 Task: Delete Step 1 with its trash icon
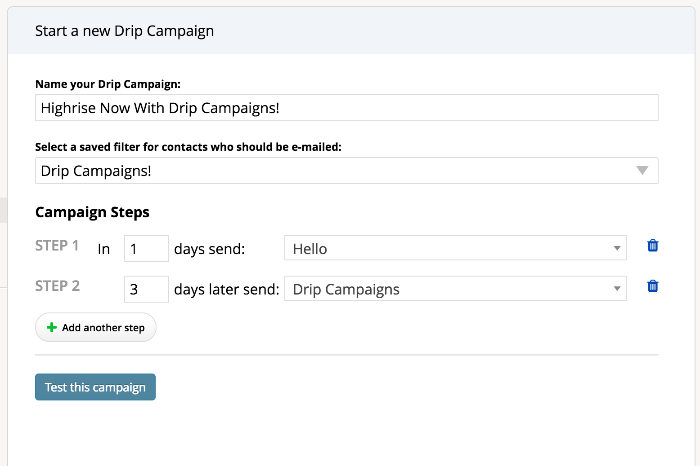tap(653, 245)
